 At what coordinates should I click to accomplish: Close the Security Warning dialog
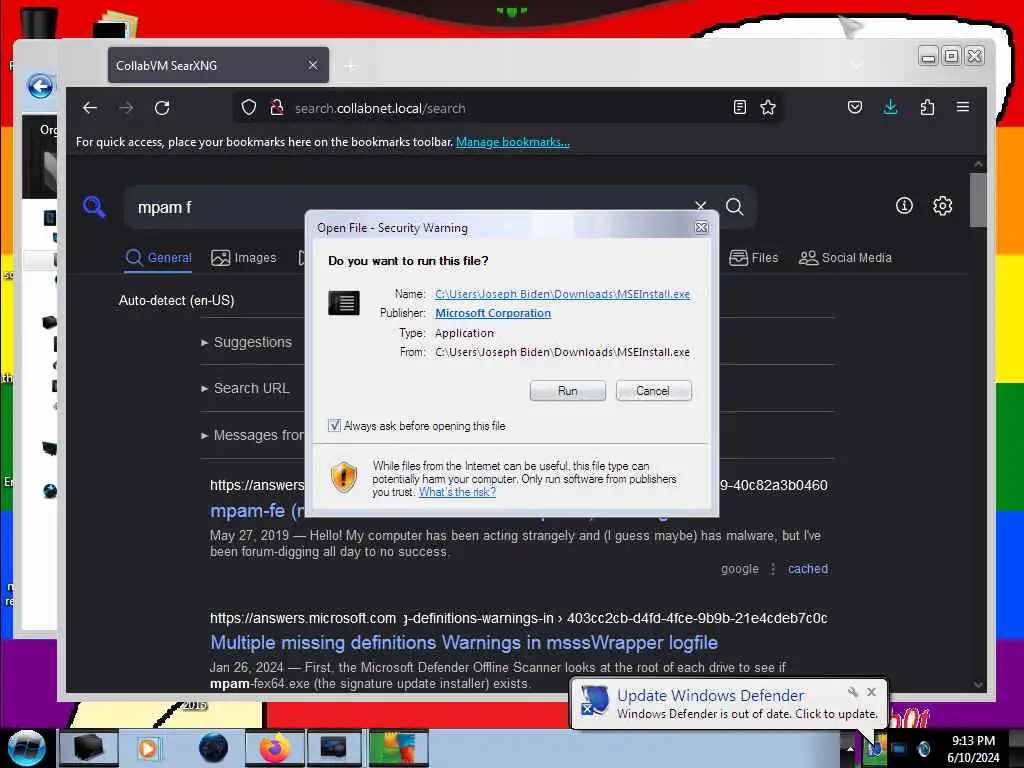coord(701,227)
